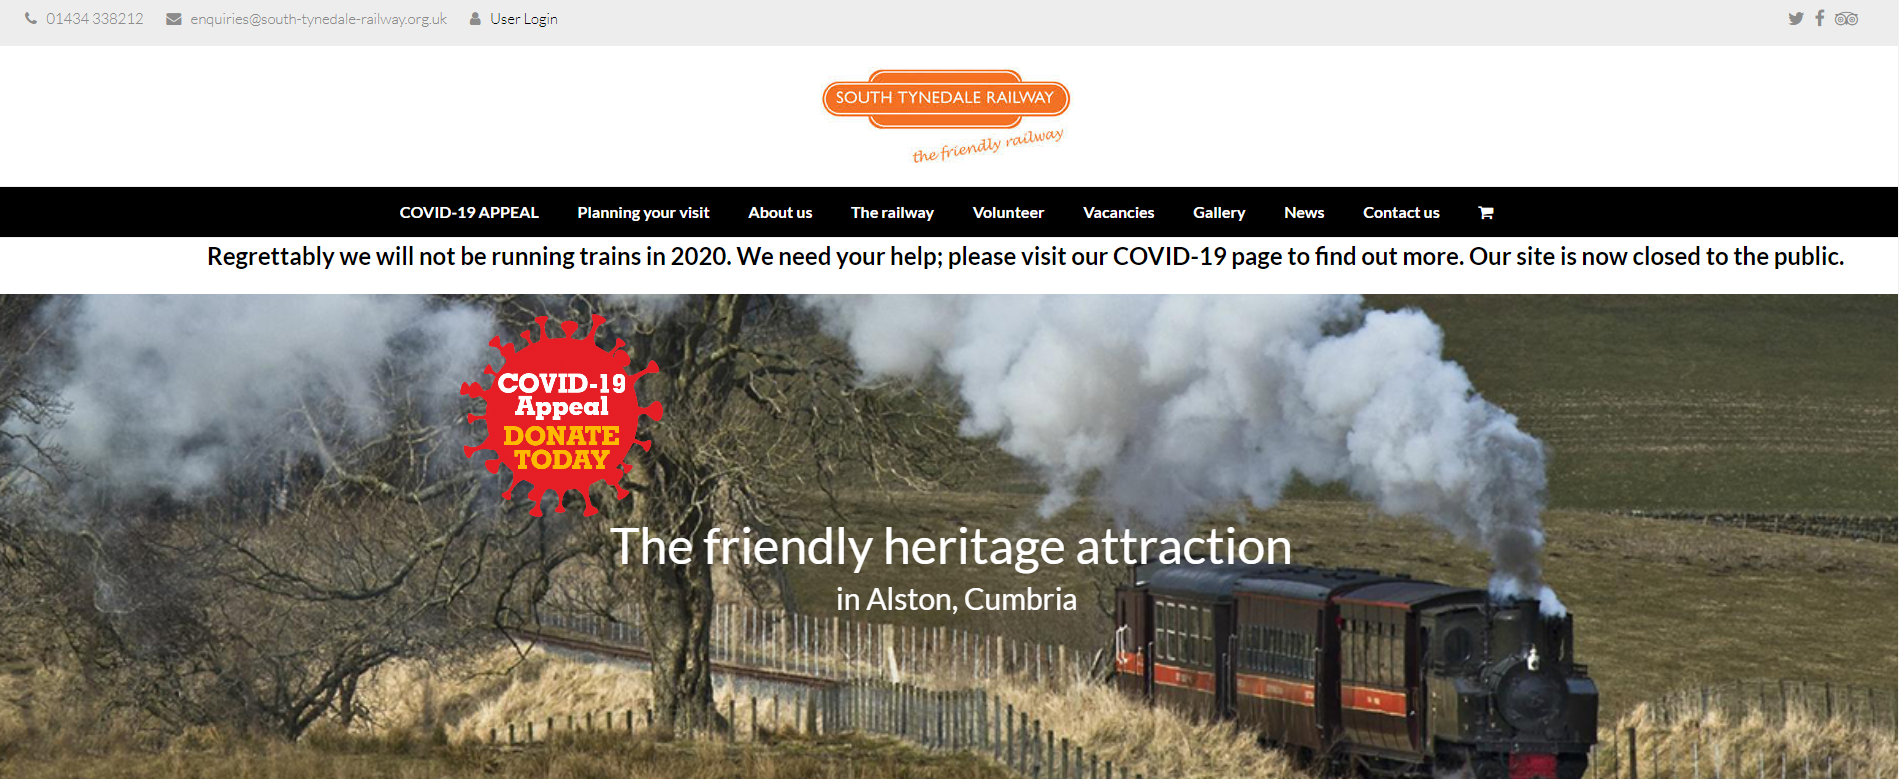Viewport: 1899px width, 779px height.
Task: Open Planning your visit menu
Action: [643, 212]
